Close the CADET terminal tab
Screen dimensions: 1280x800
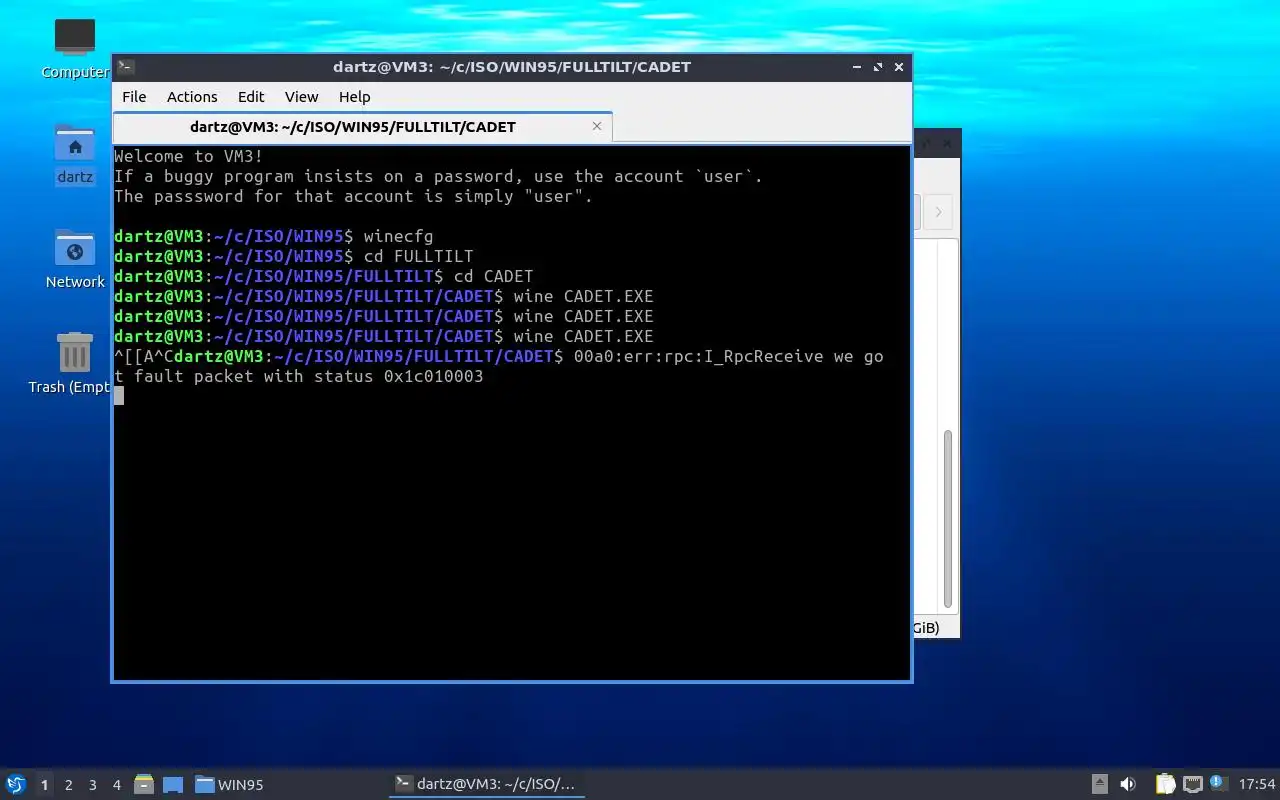pos(597,126)
